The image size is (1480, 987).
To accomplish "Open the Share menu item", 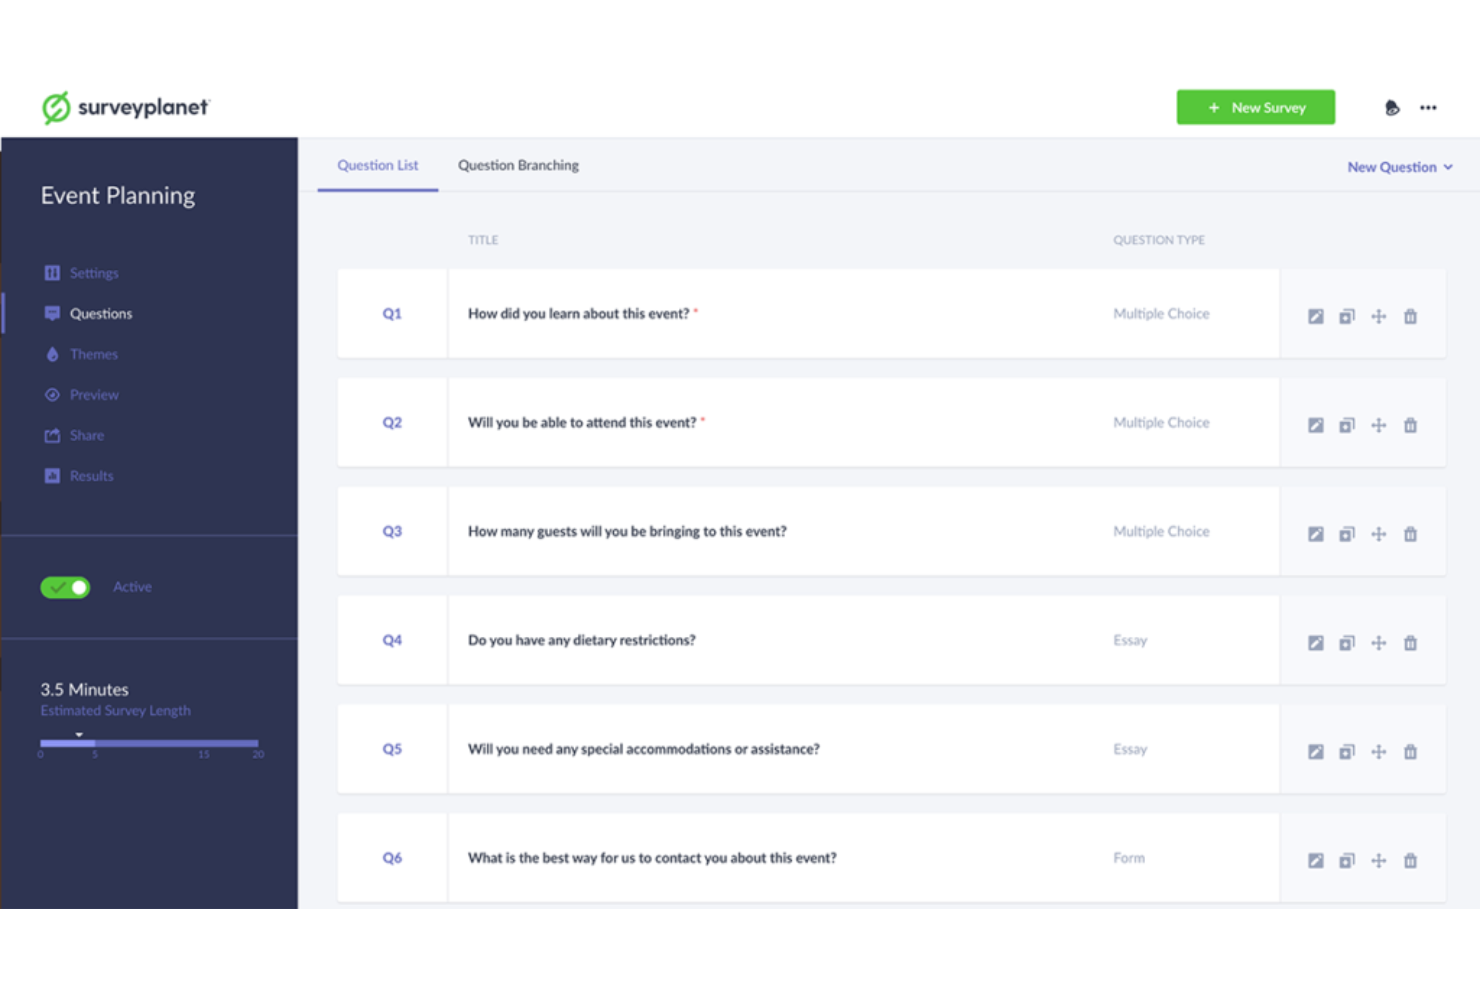I will point(86,435).
